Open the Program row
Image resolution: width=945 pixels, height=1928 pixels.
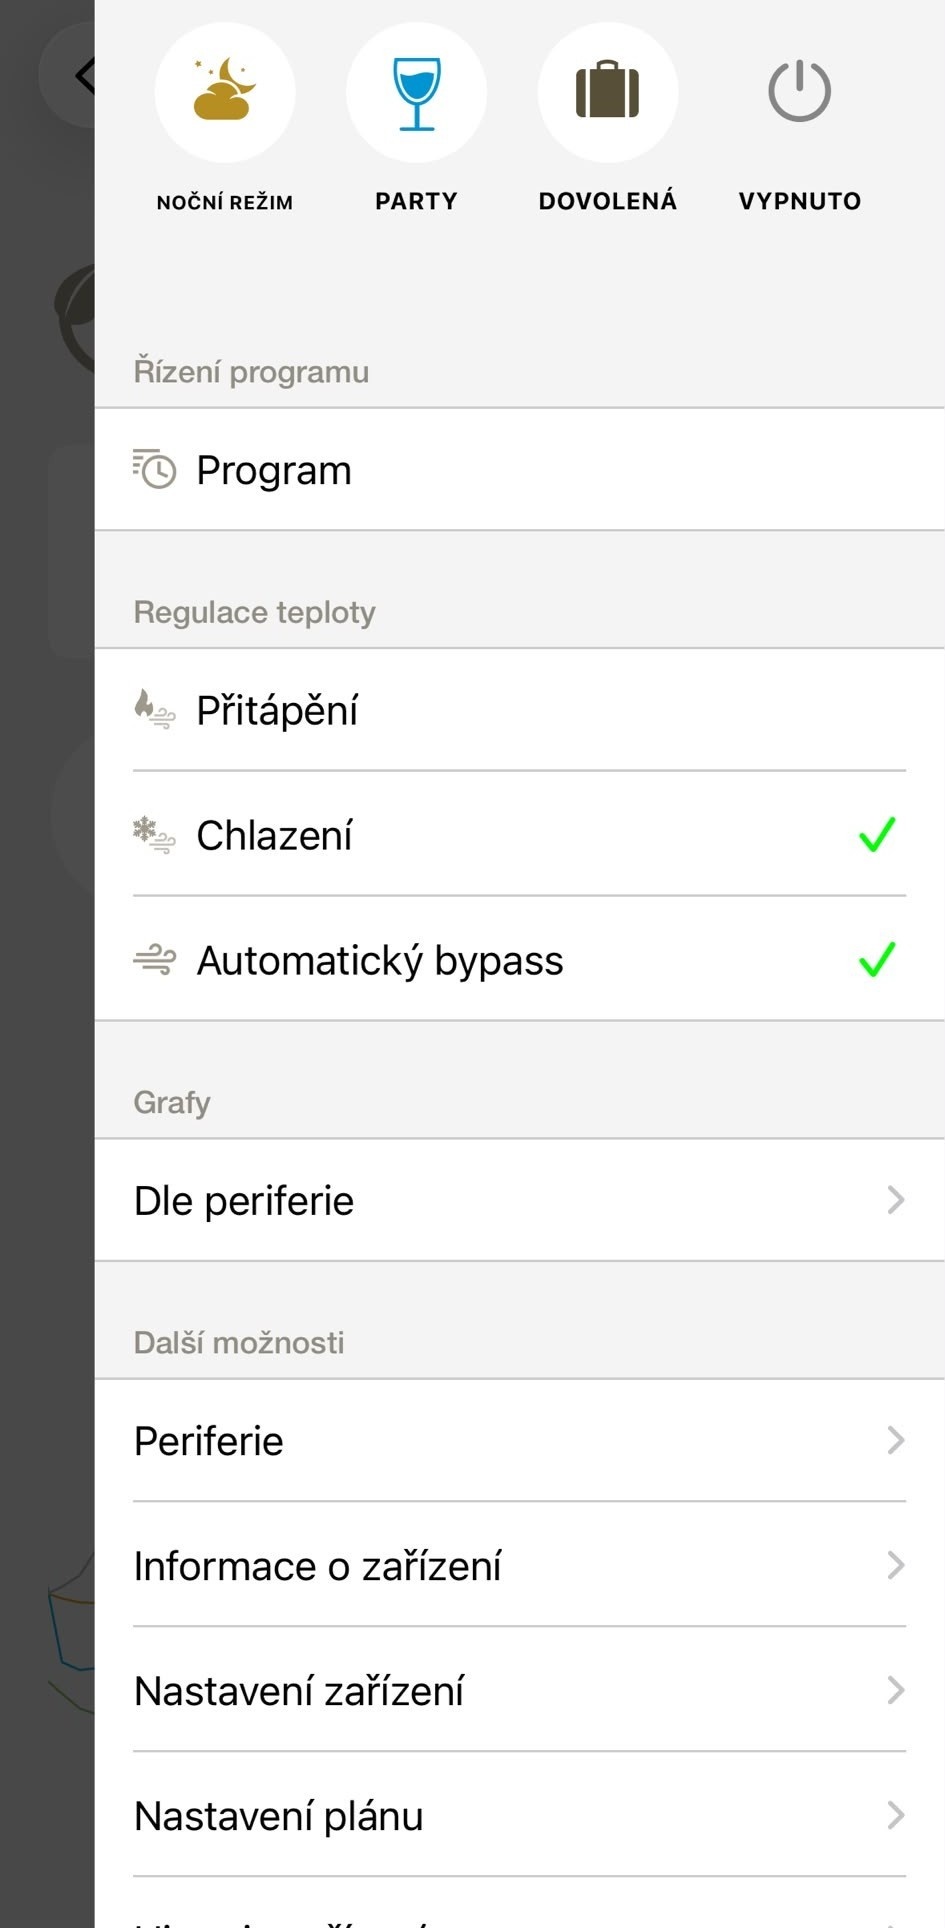[x=520, y=469]
